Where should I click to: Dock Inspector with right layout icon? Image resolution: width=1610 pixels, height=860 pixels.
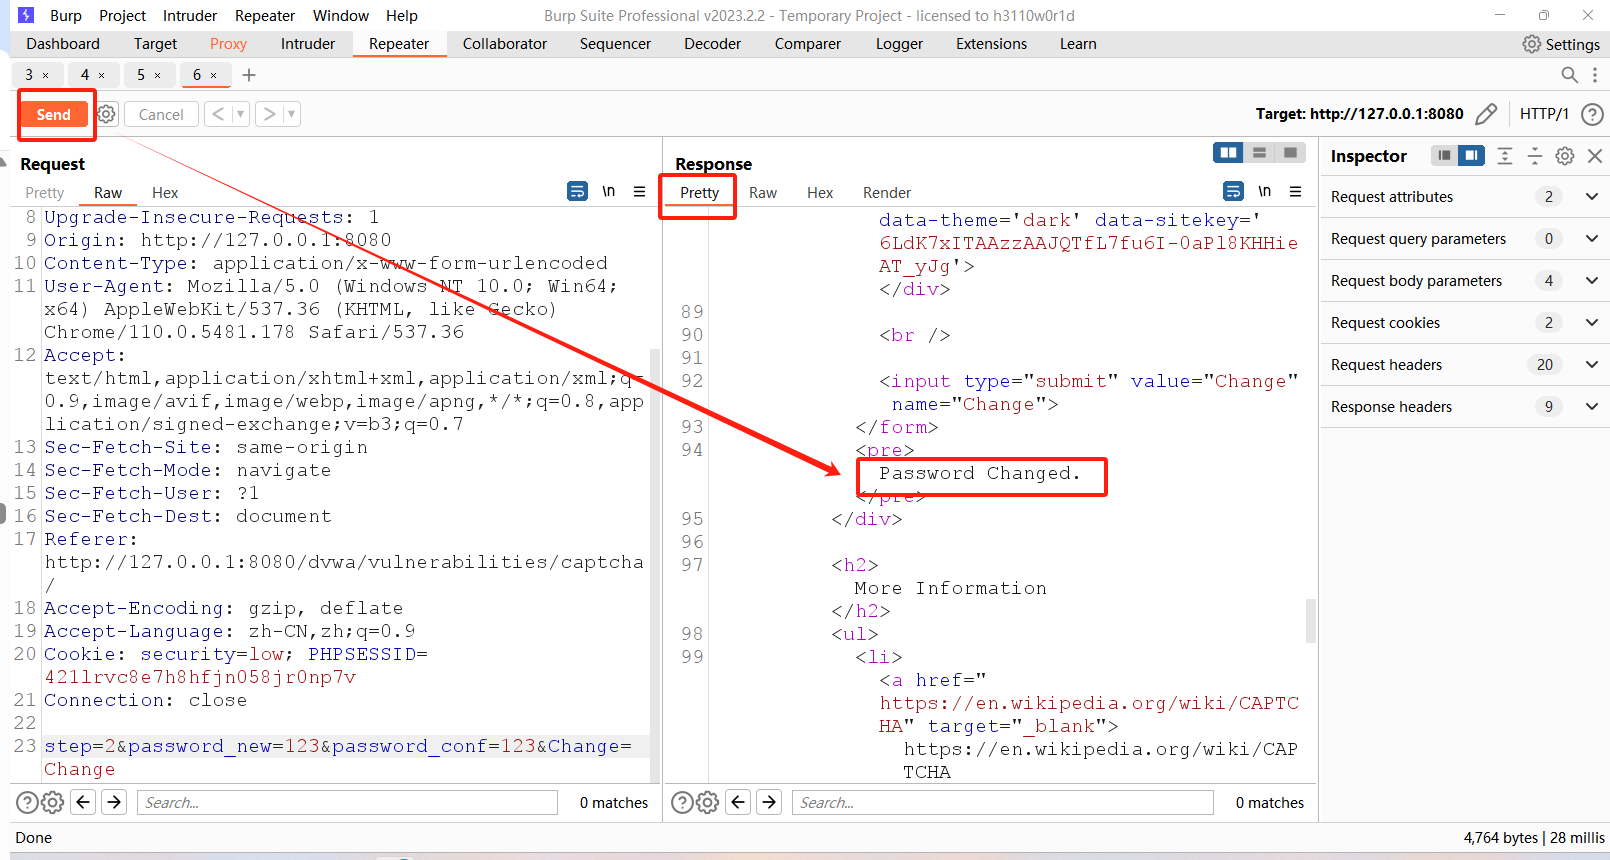1471,155
